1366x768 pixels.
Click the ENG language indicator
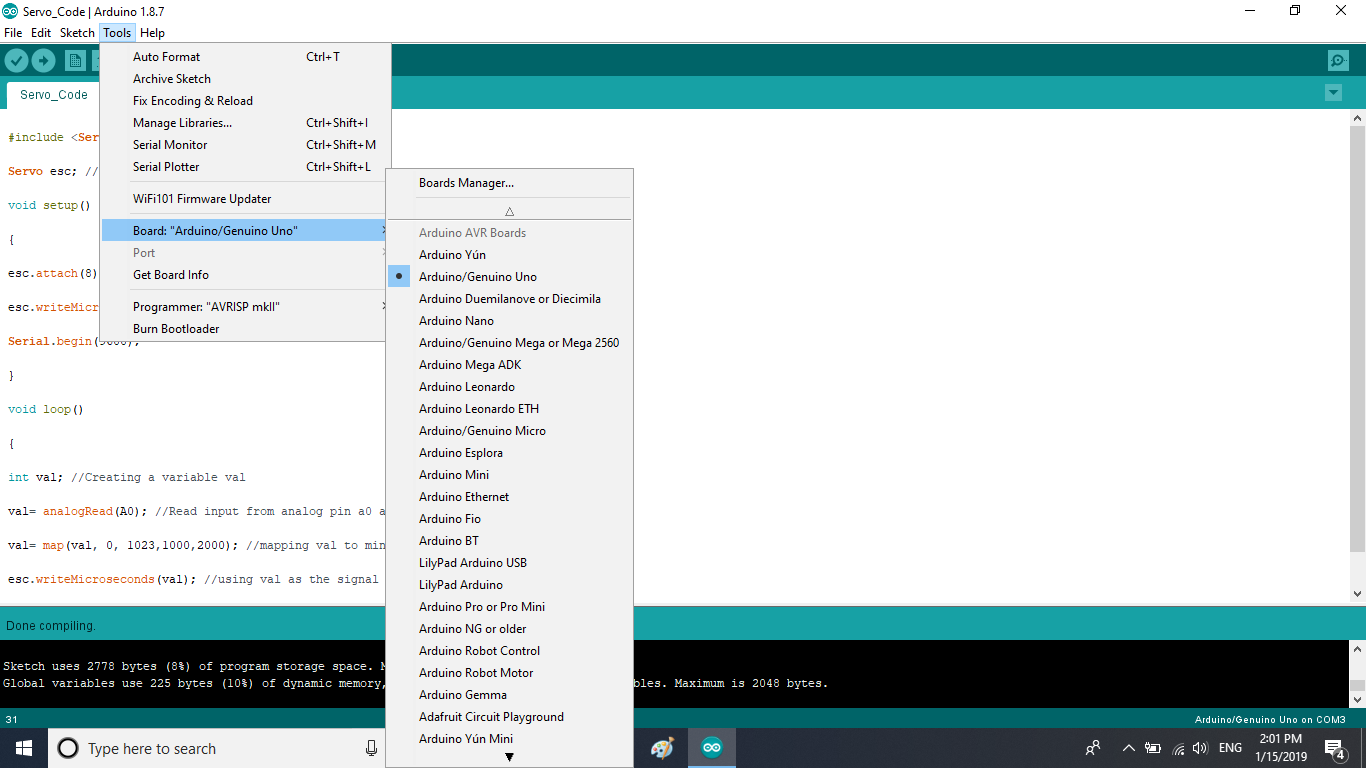[x=1230, y=748]
